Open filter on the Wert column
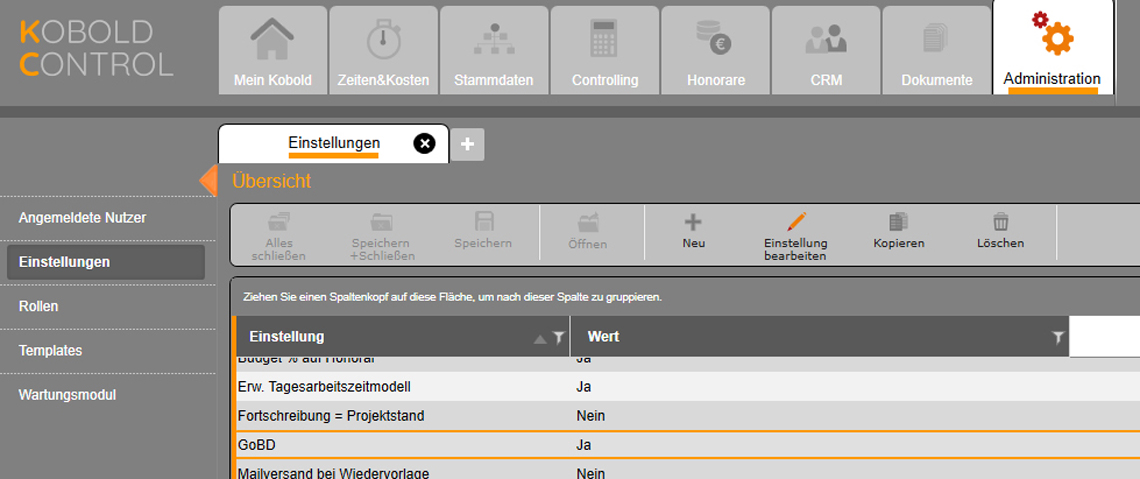The image size is (1140, 479). [x=1058, y=337]
